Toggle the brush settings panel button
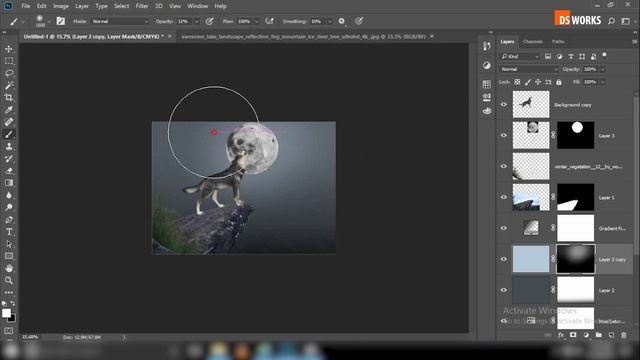The width and height of the screenshot is (640, 360). click(x=60, y=21)
